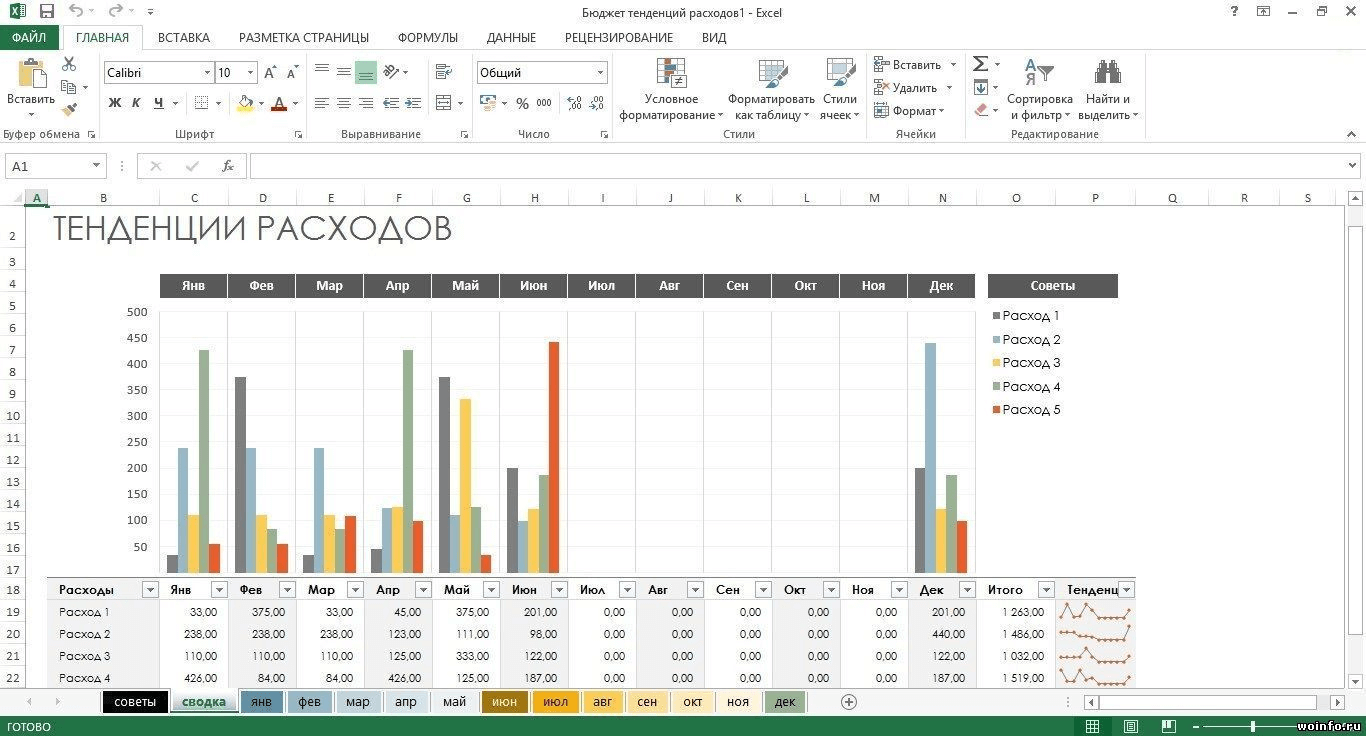Image resolution: width=1366 pixels, height=736 pixels.
Task: Open the ФОРМУЛЫ ribbon tab
Action: (x=427, y=37)
